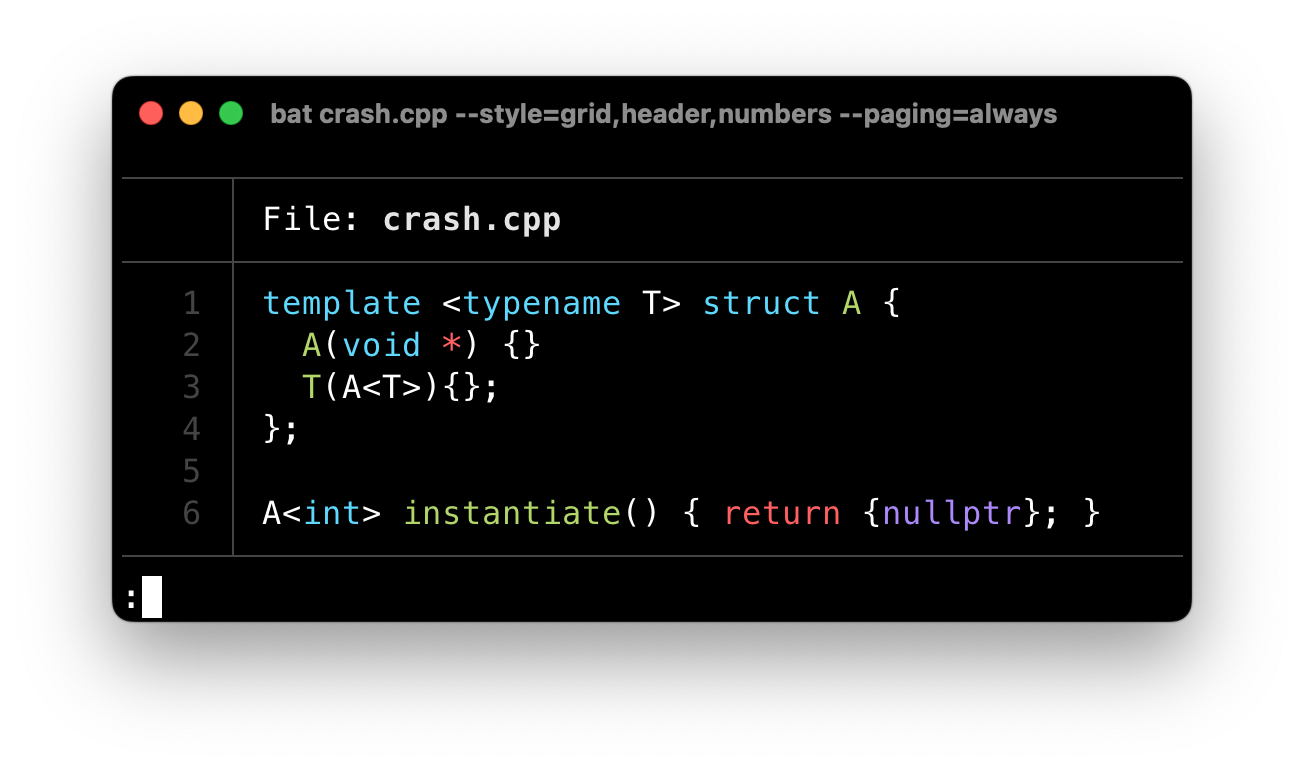Screen dimensions: 1304x770
Task: Click the window title bat crash.cpp command
Action: [x=663, y=114]
